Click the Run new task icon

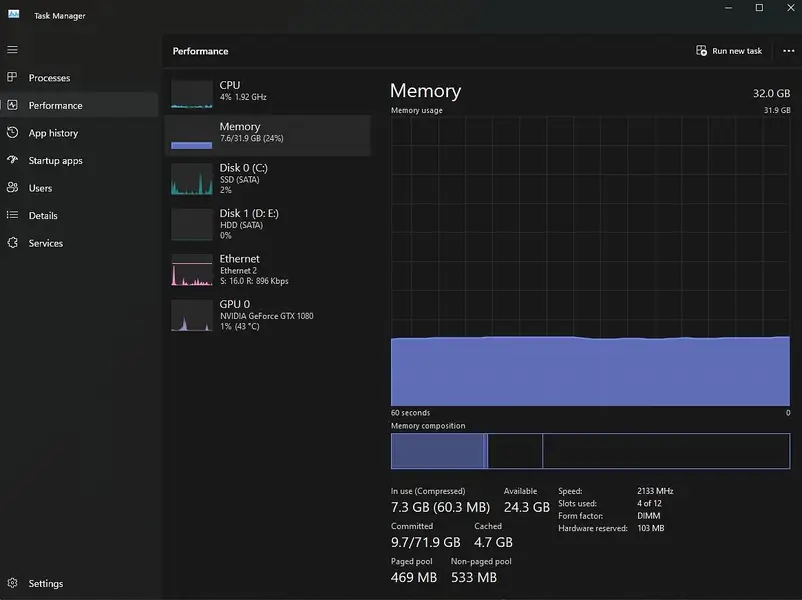[701, 51]
